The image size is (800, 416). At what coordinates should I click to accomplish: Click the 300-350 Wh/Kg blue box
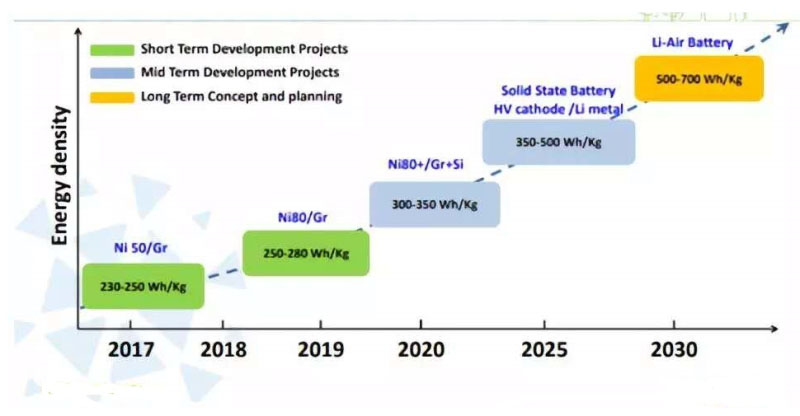pos(434,204)
